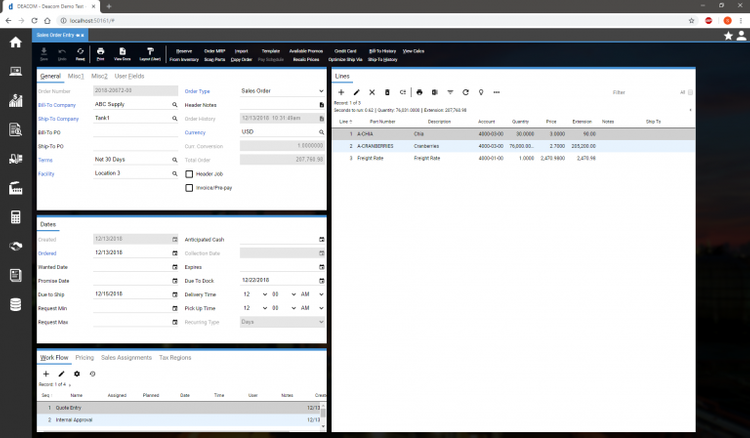
Task: Edit the selected line with the pencil icon
Action: click(356, 92)
